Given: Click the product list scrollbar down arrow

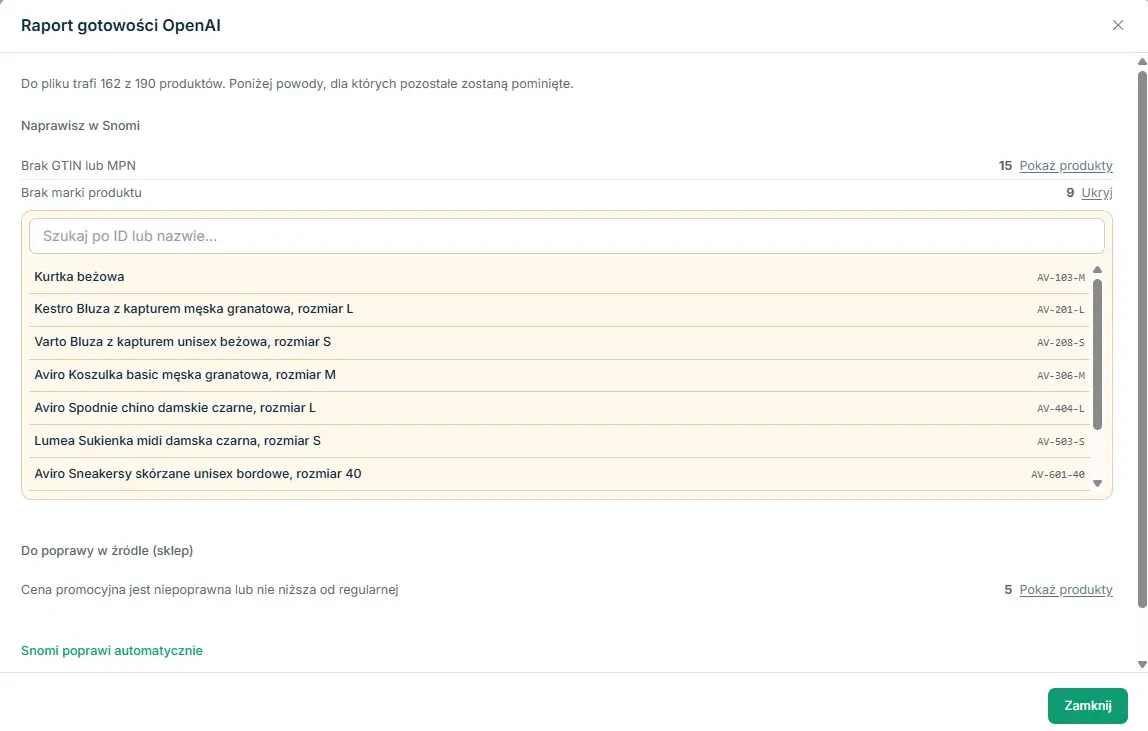Looking at the screenshot, I should (1097, 483).
